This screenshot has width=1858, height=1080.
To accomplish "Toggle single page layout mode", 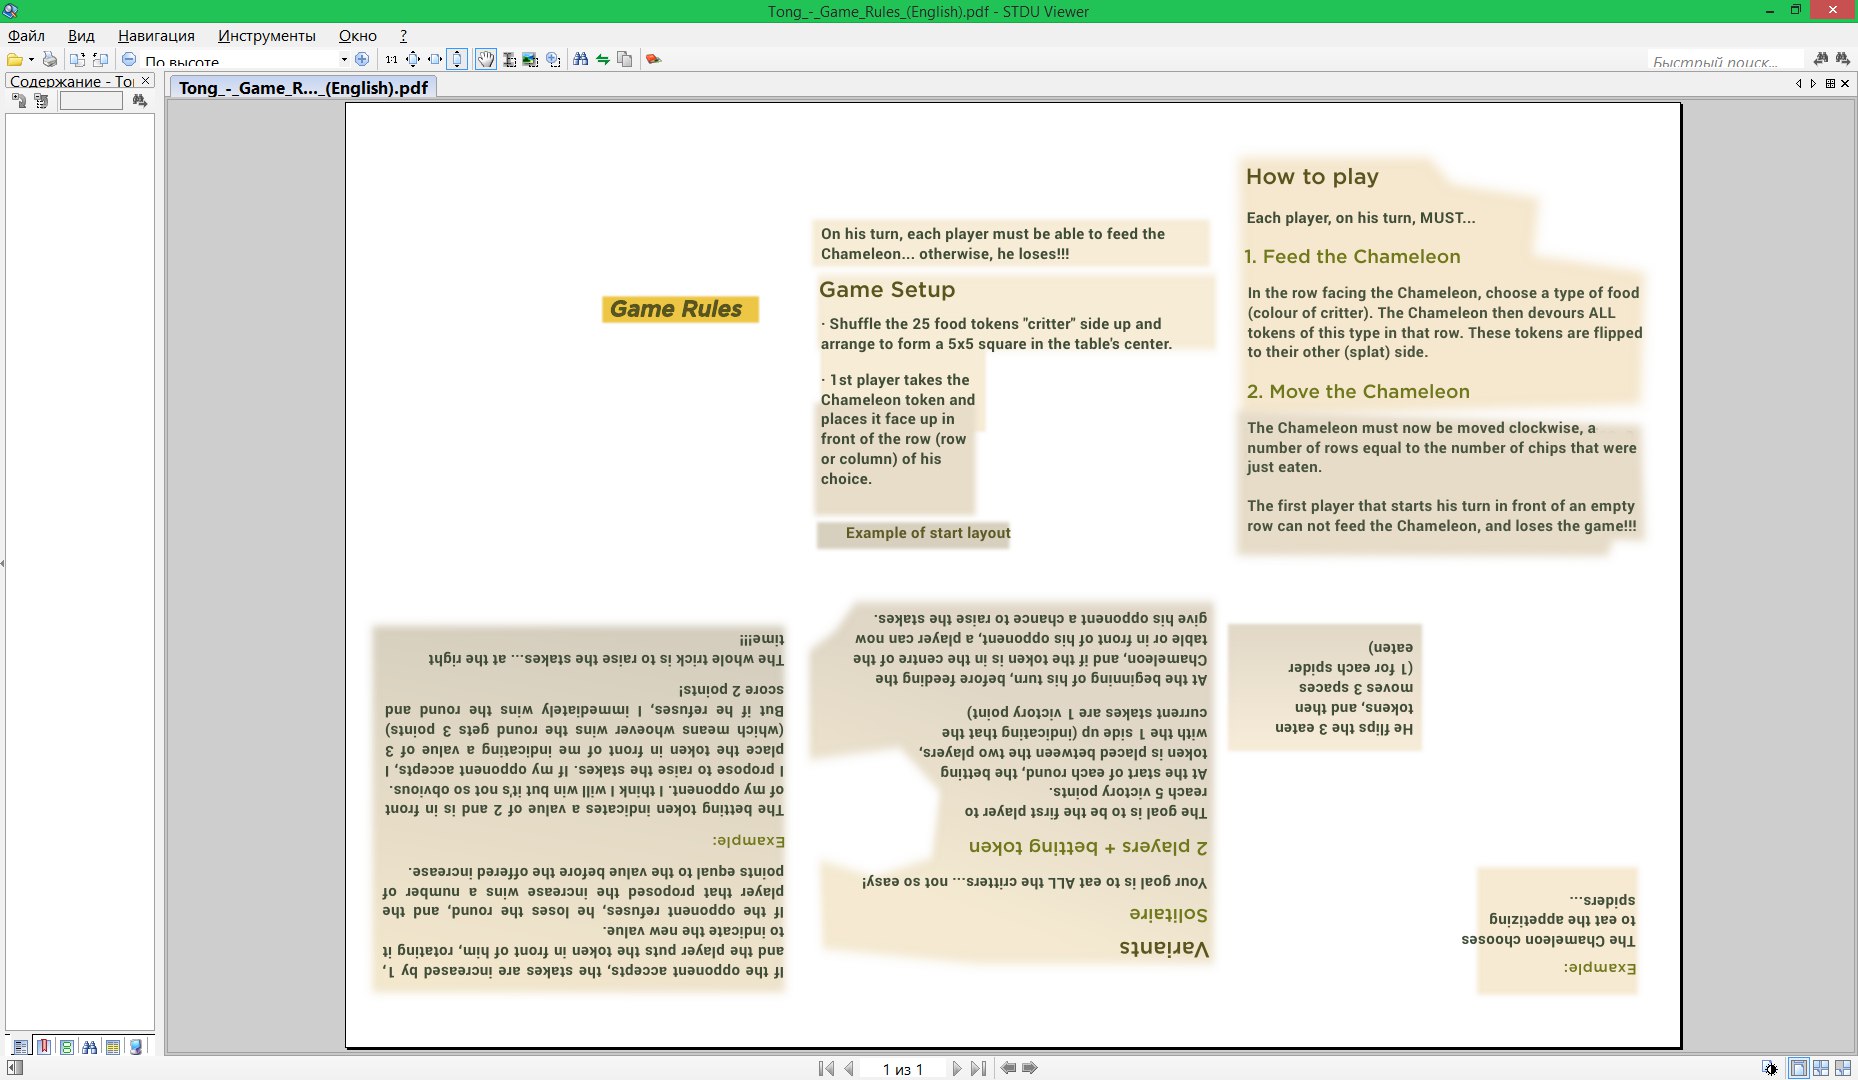I will pyautogui.click(x=1798, y=1069).
